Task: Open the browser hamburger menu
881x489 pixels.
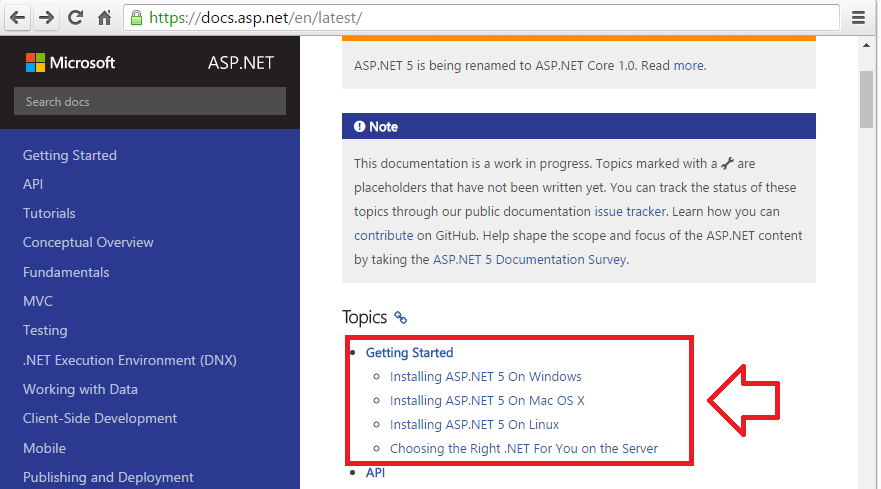Action: [x=858, y=17]
